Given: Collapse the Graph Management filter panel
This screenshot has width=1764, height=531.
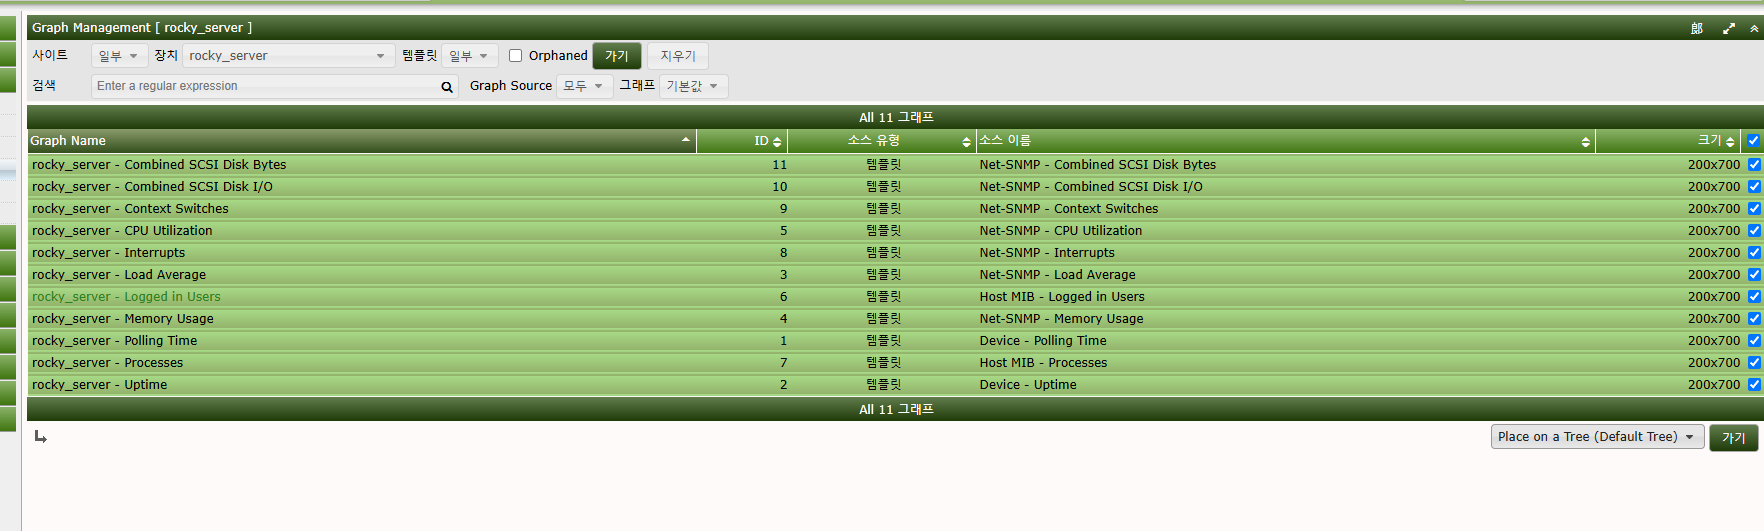Looking at the screenshot, I should (x=1754, y=28).
